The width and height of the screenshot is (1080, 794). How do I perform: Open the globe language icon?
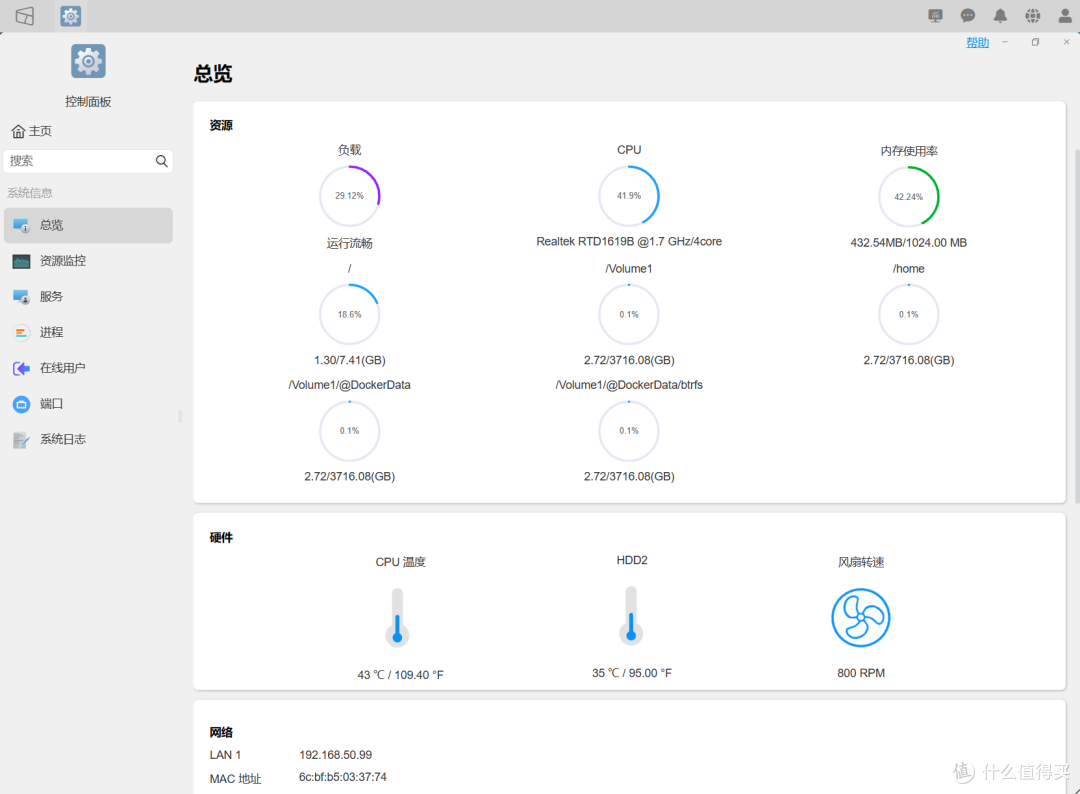tap(1032, 16)
